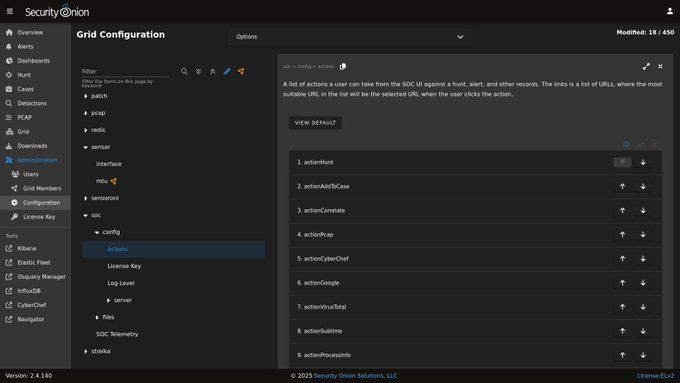Open the user account menu

click(670, 11)
